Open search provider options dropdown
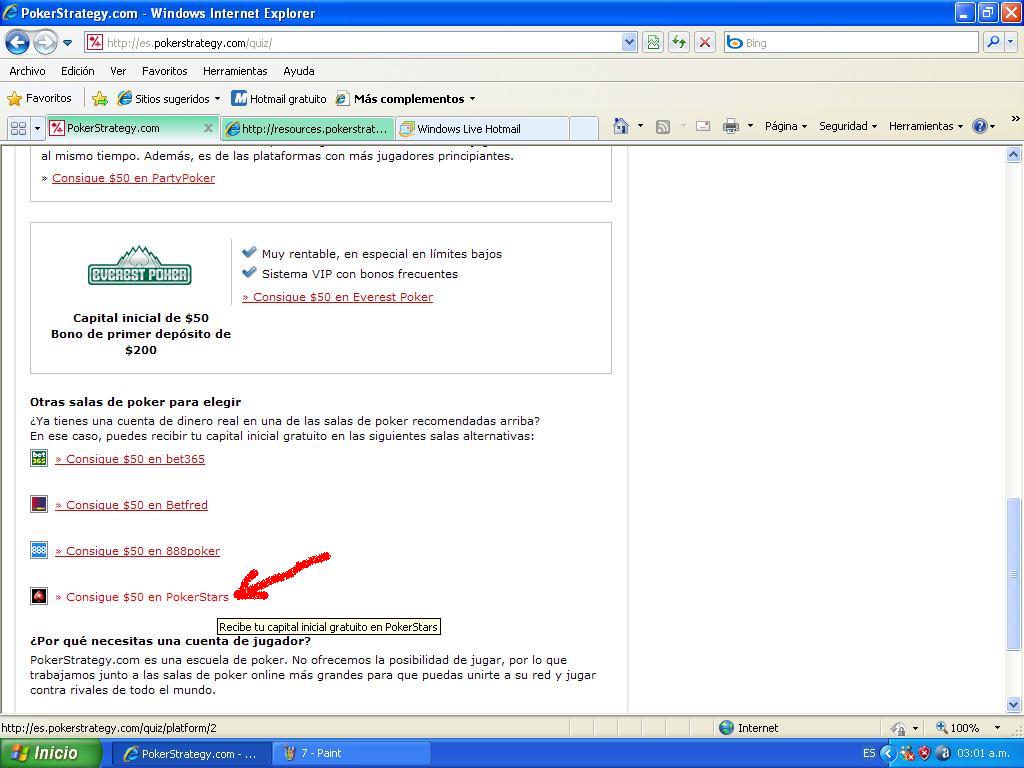The image size is (1024, 768). (x=1010, y=42)
